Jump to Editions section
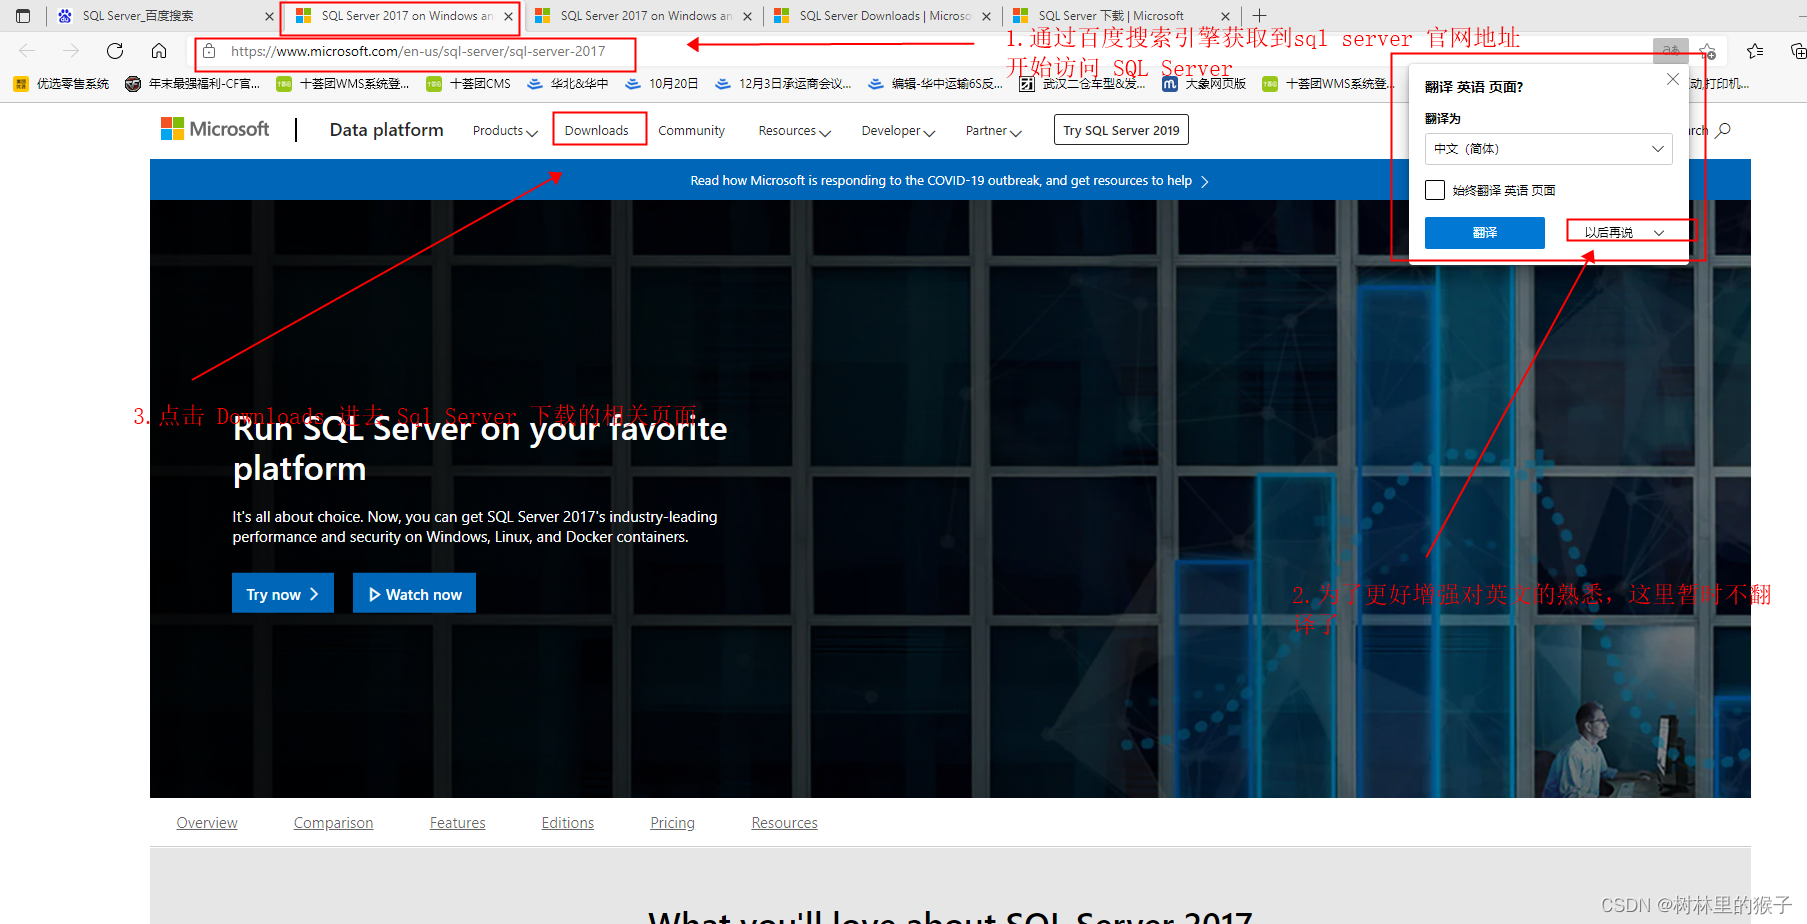Image resolution: width=1807 pixels, height=924 pixels. (568, 823)
